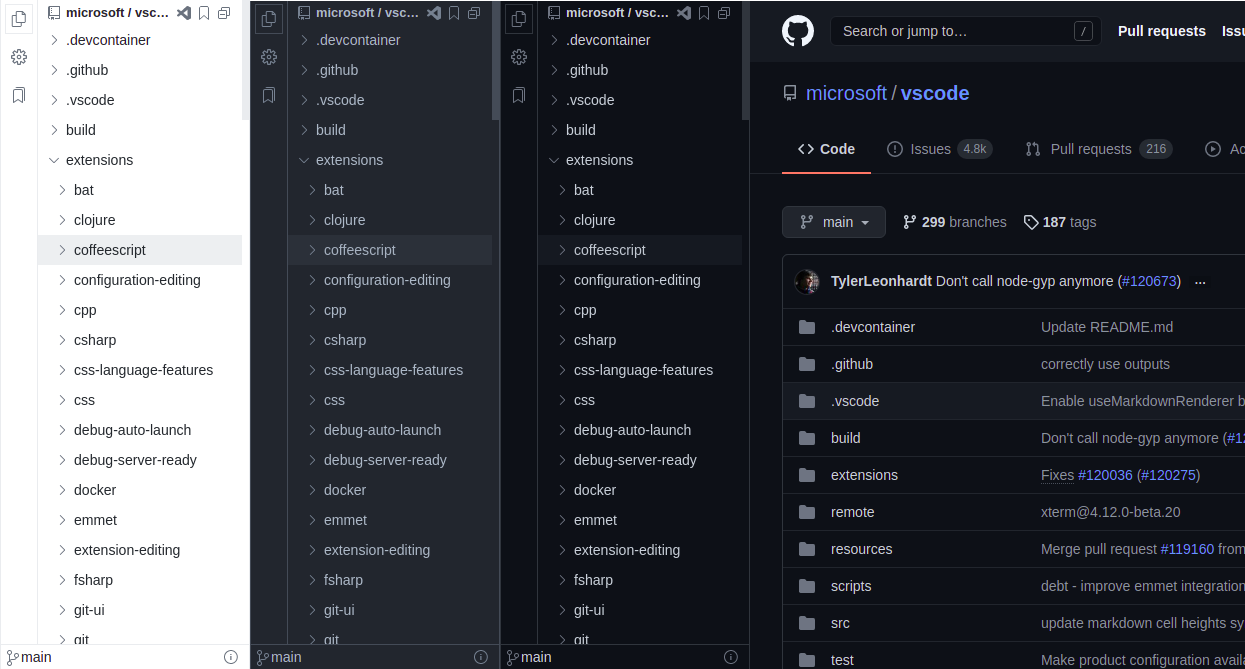Collapse extensions folder in darkest rightmost tree

(x=554, y=160)
